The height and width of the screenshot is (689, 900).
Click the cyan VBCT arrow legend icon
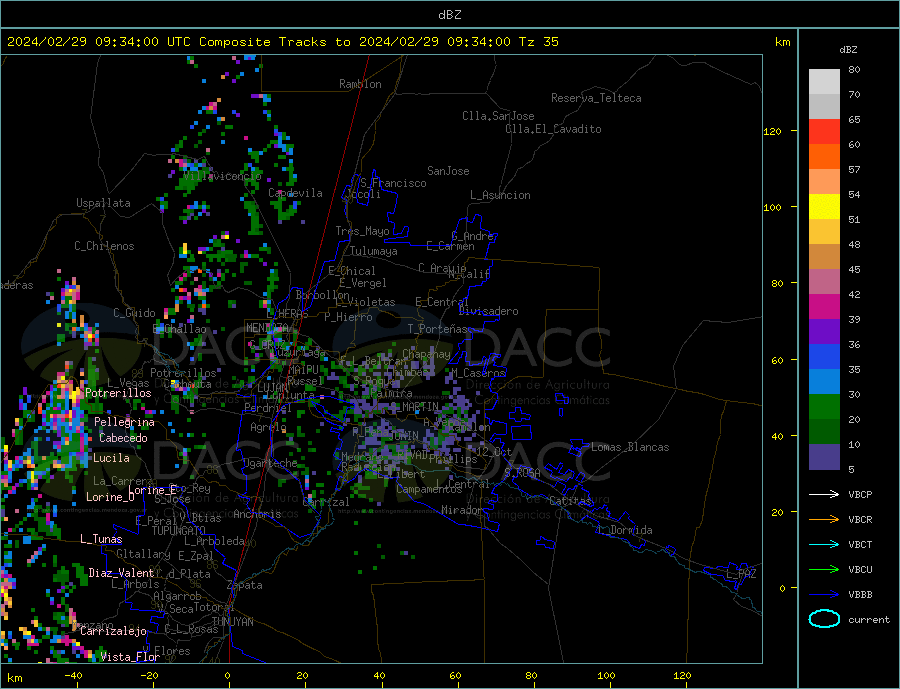[x=824, y=544]
